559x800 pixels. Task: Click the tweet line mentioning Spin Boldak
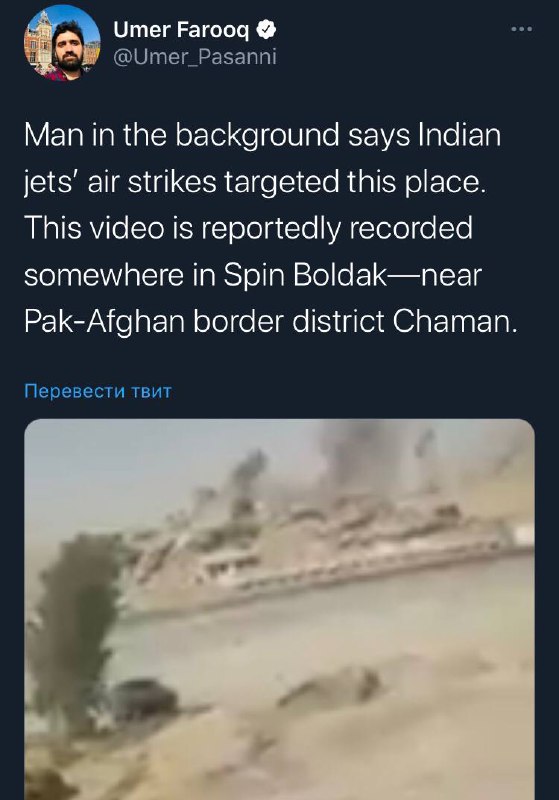[x=253, y=275]
